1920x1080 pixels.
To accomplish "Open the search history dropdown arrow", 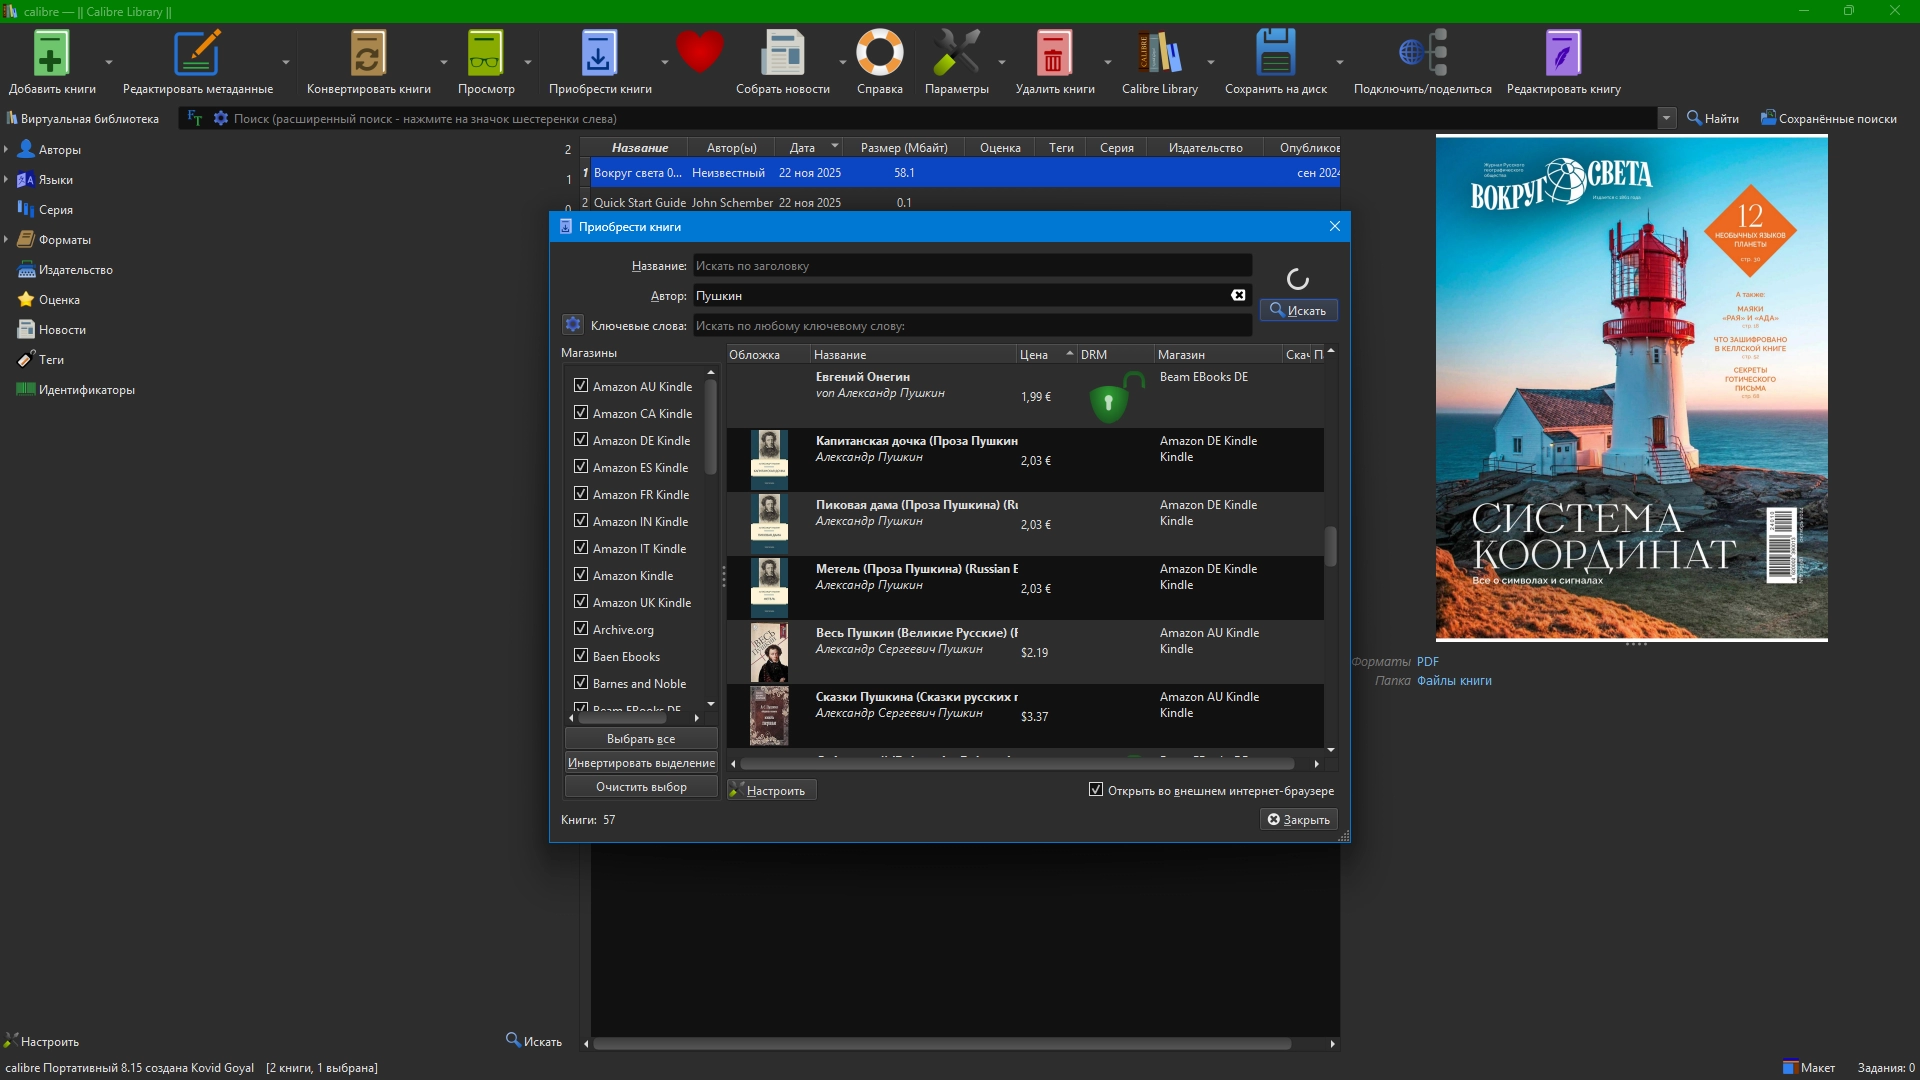I will (1666, 118).
